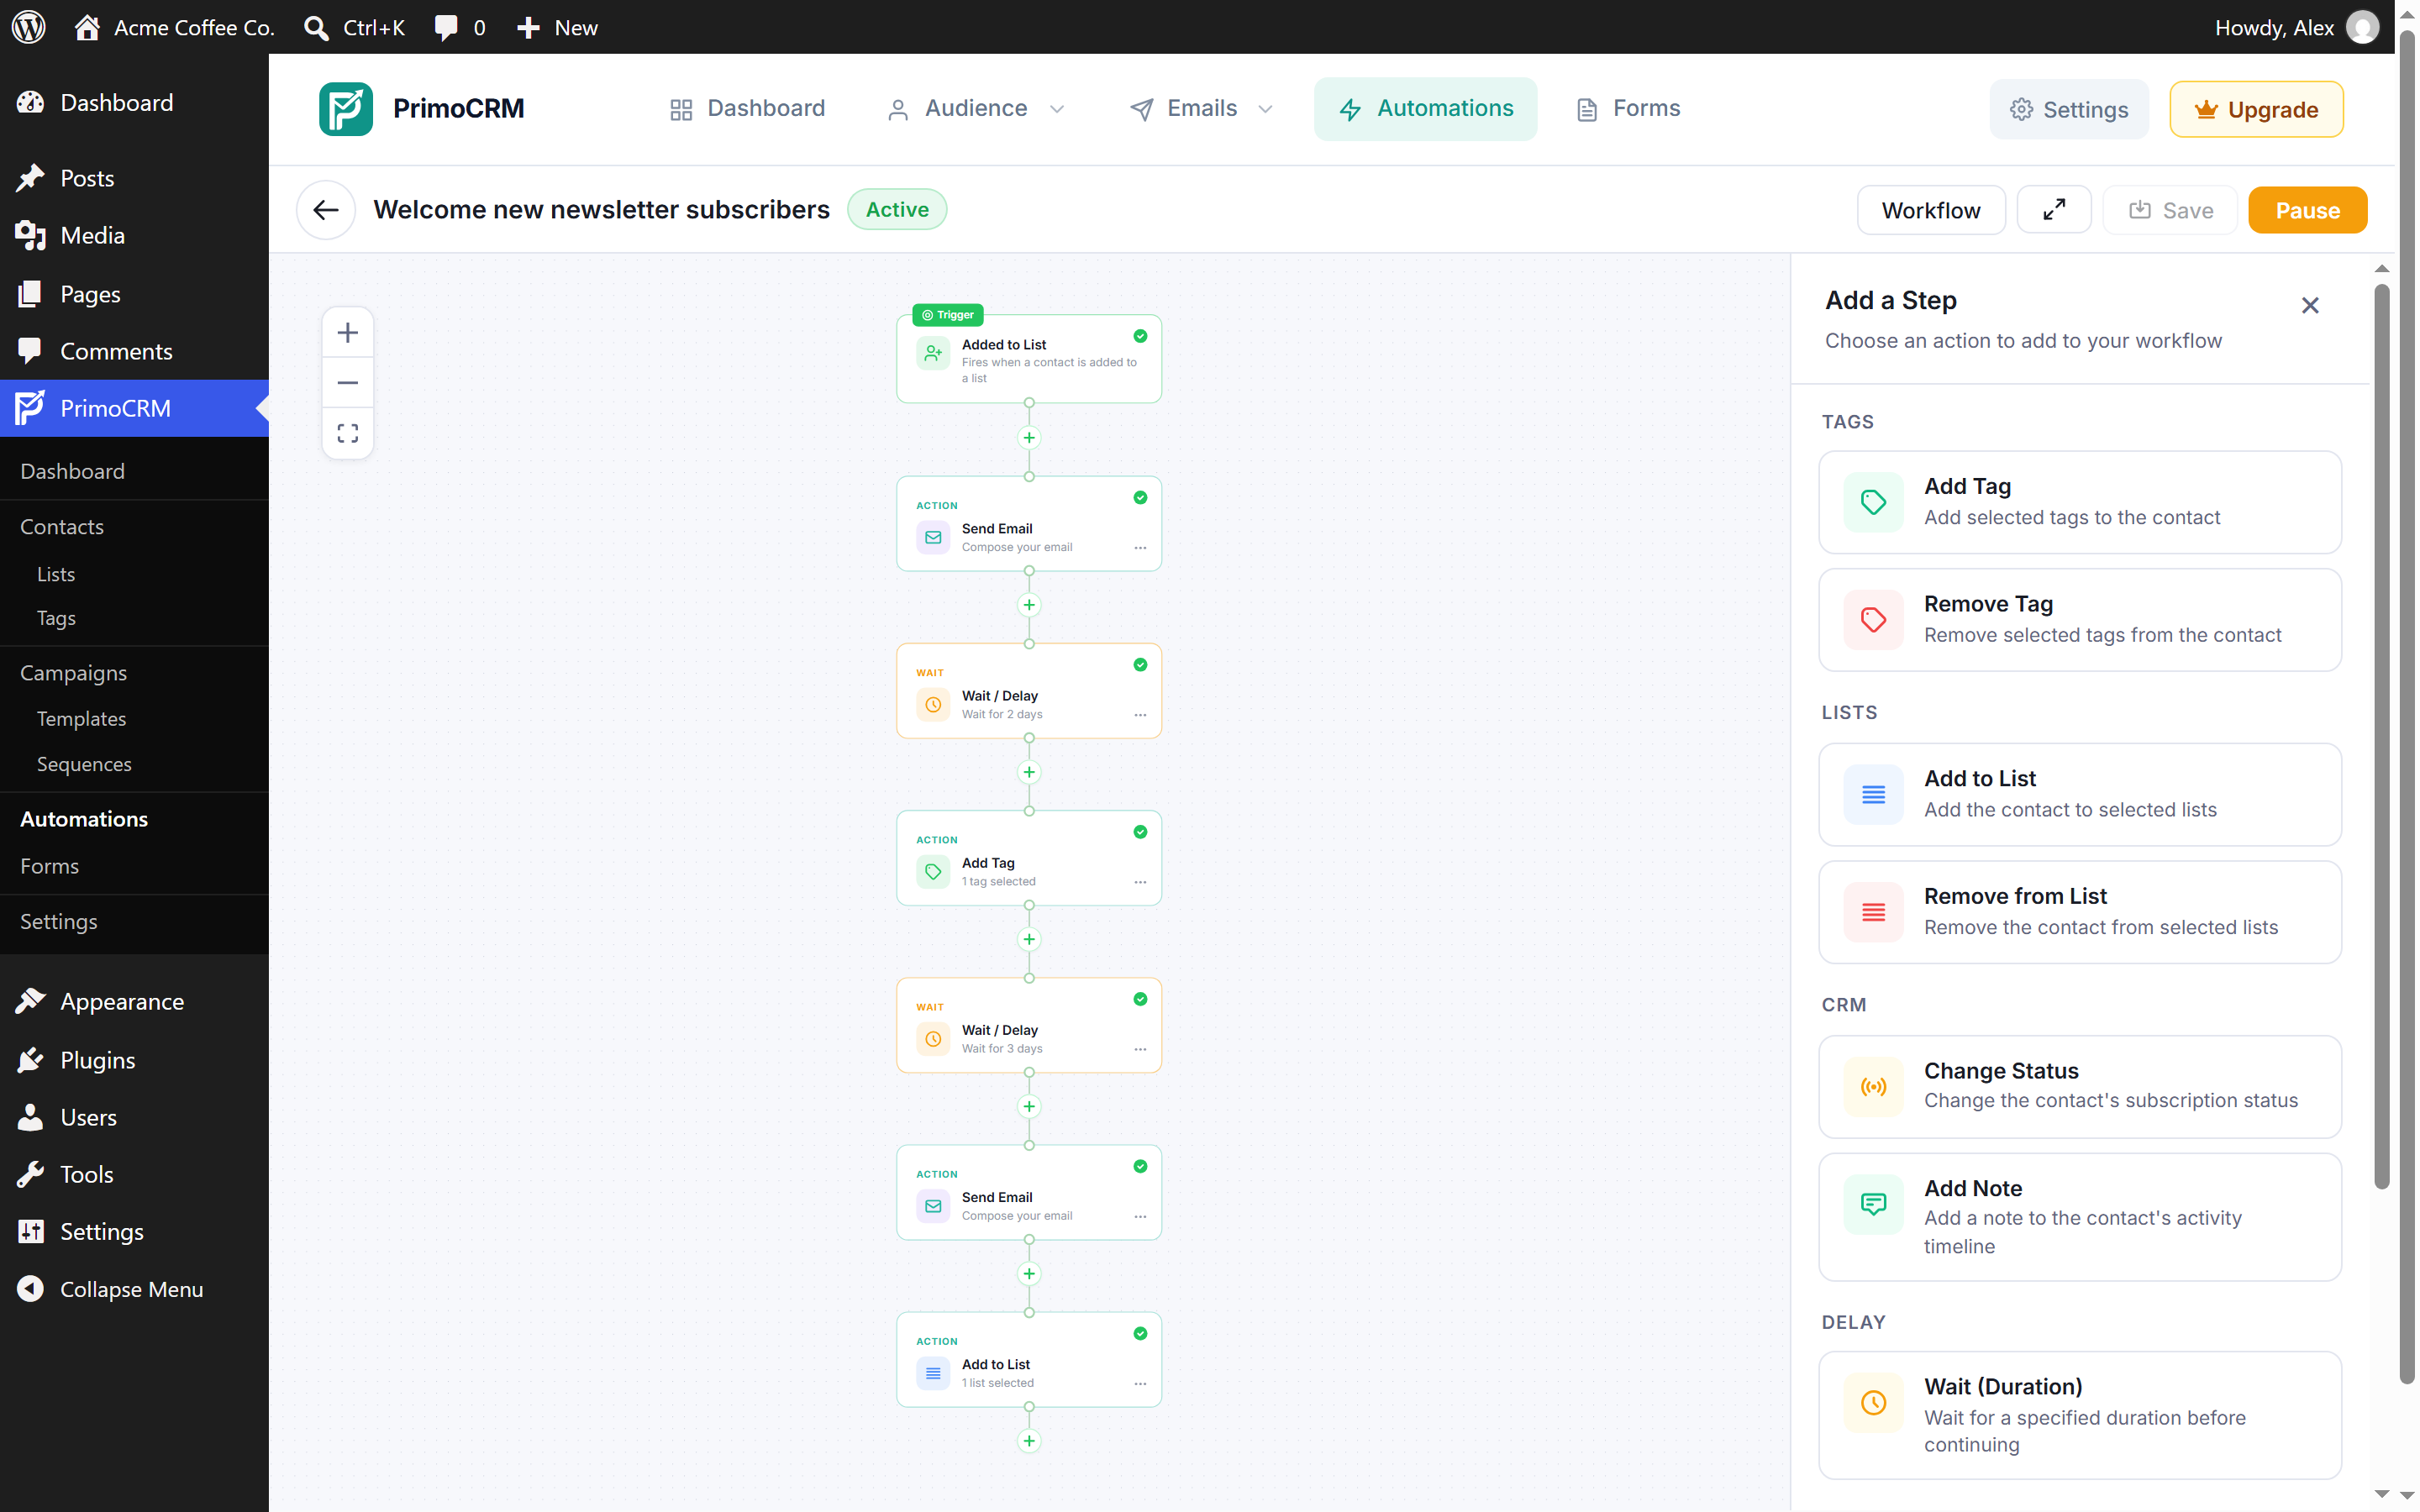The image size is (2420, 1512).
Task: Choose the Remove Tag step option
Action: point(2079,620)
